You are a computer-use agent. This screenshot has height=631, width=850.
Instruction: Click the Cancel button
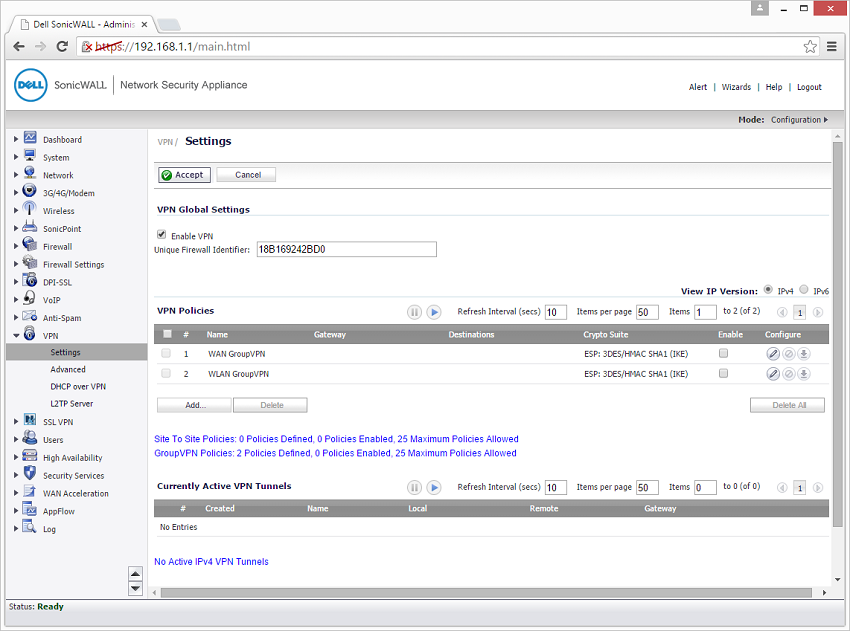247,175
